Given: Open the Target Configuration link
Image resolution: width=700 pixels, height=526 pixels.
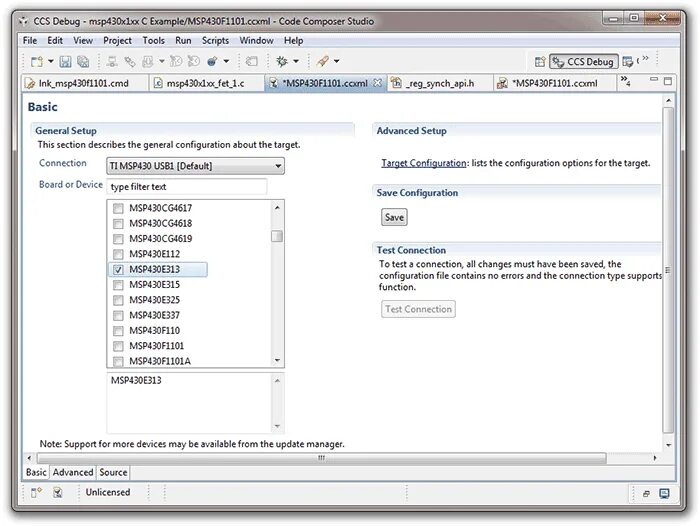Looking at the screenshot, I should (424, 163).
